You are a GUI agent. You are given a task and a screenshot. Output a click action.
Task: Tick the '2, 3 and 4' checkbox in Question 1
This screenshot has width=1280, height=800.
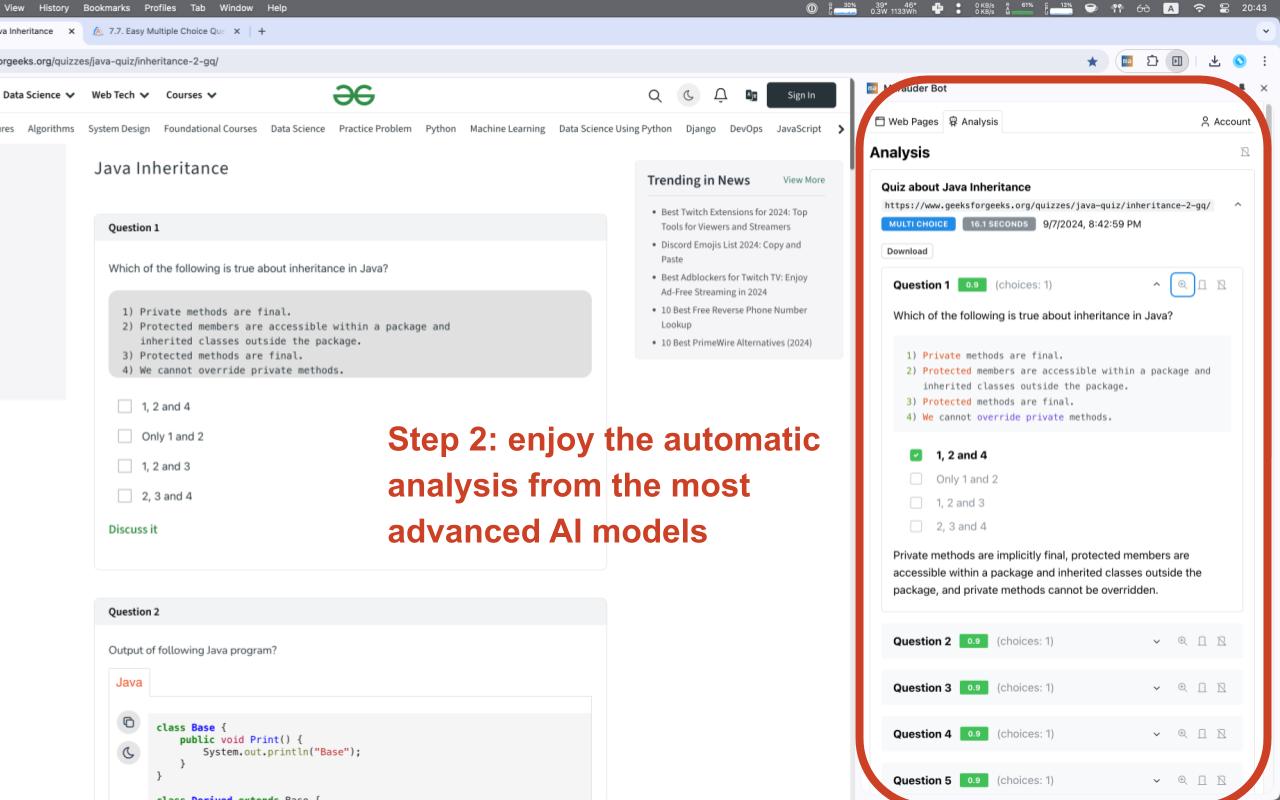tap(125, 496)
